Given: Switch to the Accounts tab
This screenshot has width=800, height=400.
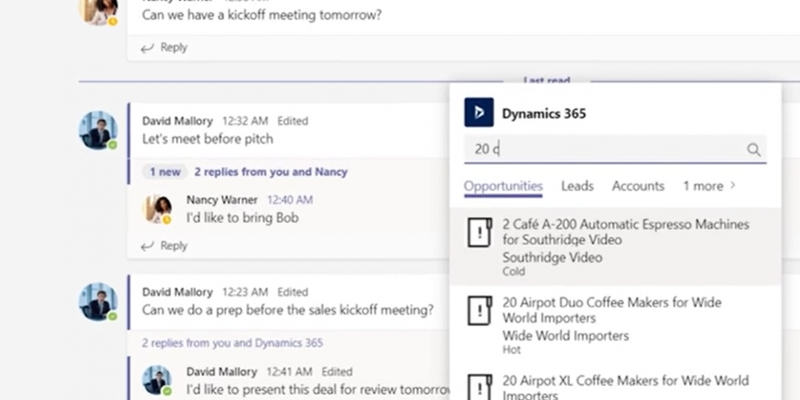Looking at the screenshot, I should pyautogui.click(x=638, y=186).
